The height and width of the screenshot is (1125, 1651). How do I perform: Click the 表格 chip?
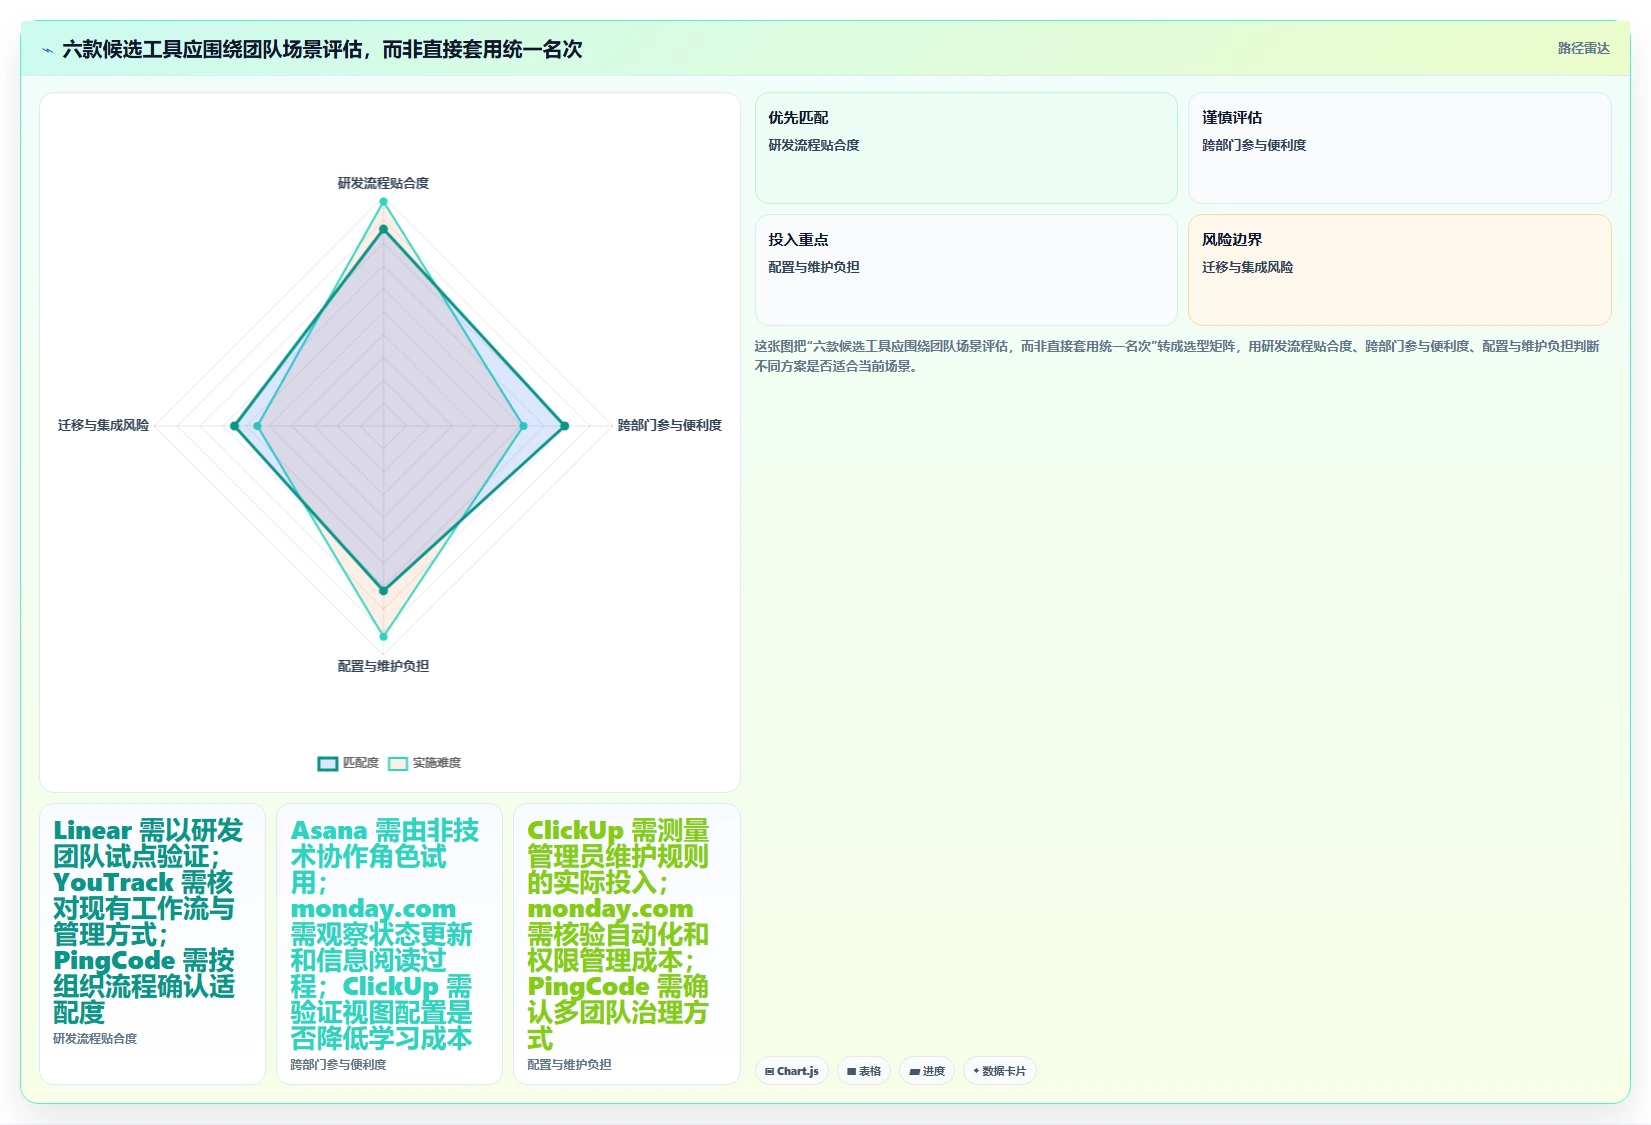tap(864, 1071)
